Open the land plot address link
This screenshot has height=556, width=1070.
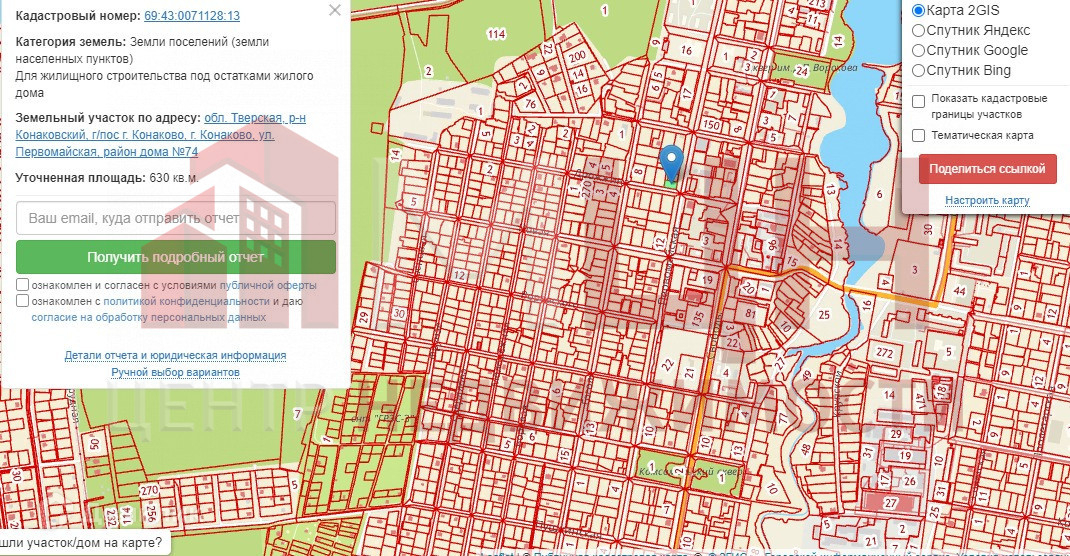[x=160, y=135]
